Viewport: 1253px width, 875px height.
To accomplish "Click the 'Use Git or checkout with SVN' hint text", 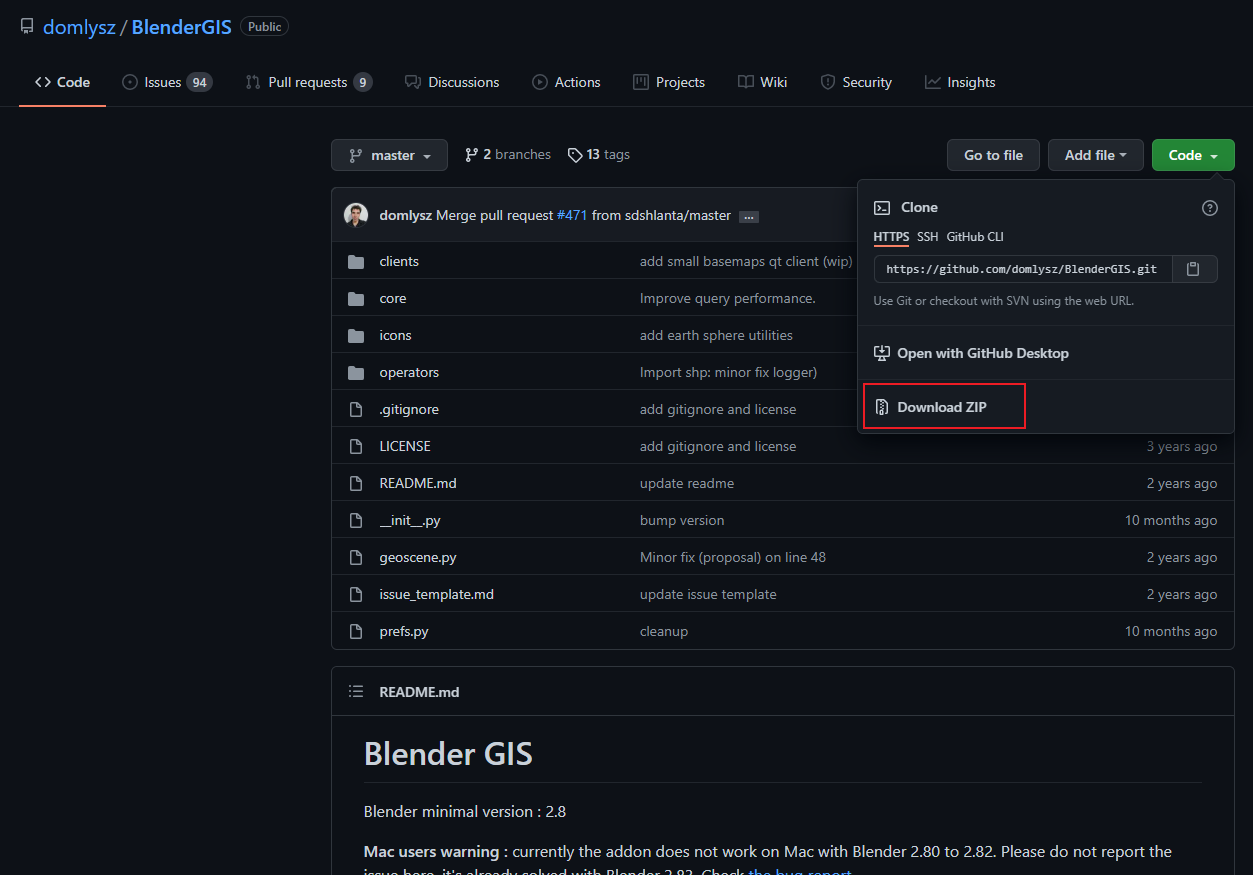I will tap(1003, 301).
